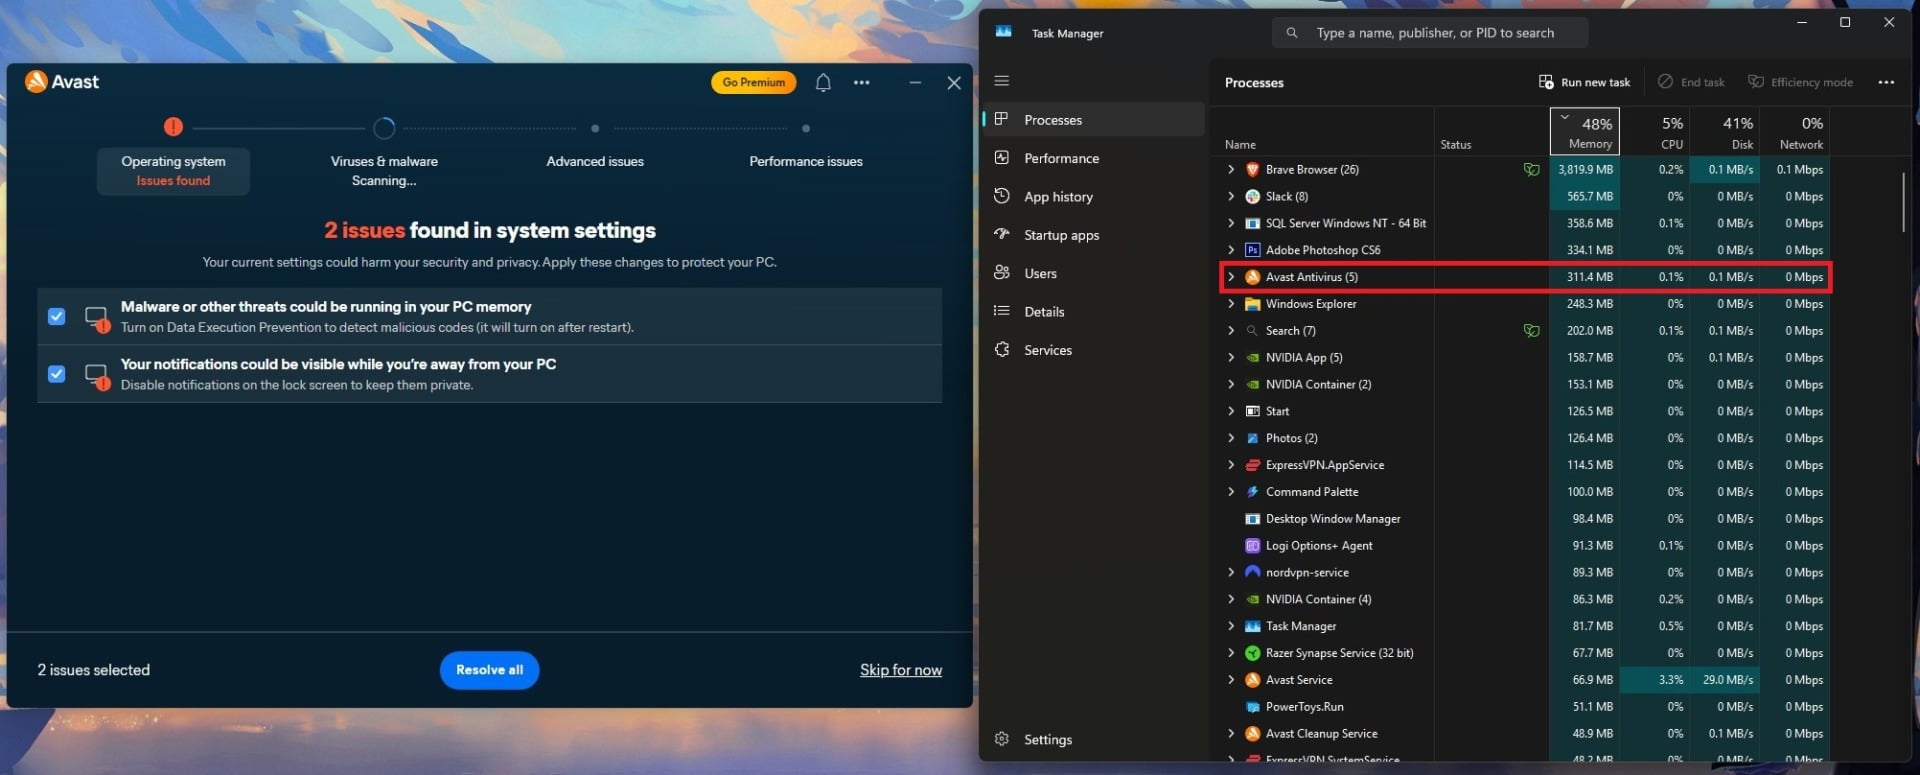
Task: Open Task Manager hamburger navigation menu
Action: click(x=1002, y=81)
